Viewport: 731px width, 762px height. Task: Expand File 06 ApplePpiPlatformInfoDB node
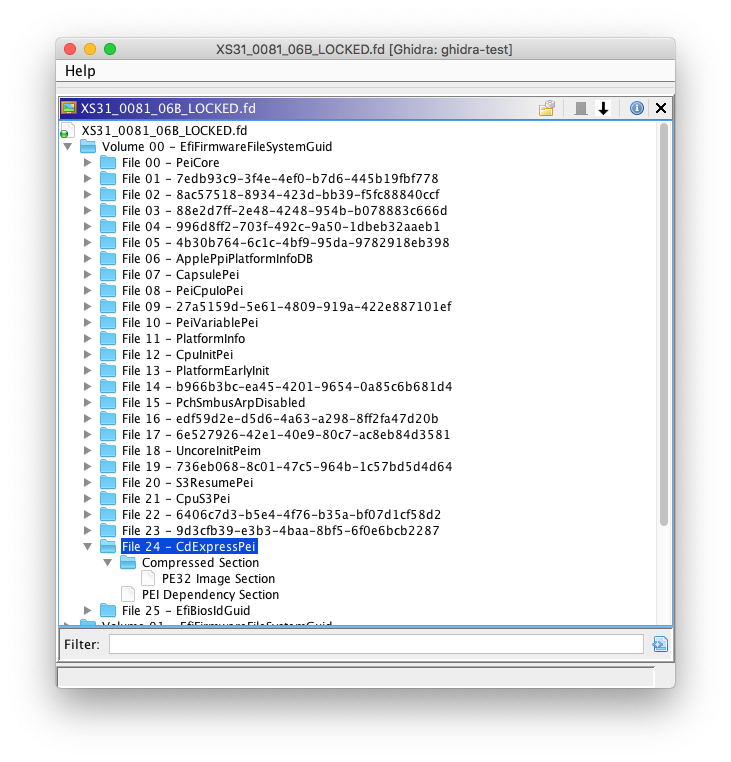[87, 259]
